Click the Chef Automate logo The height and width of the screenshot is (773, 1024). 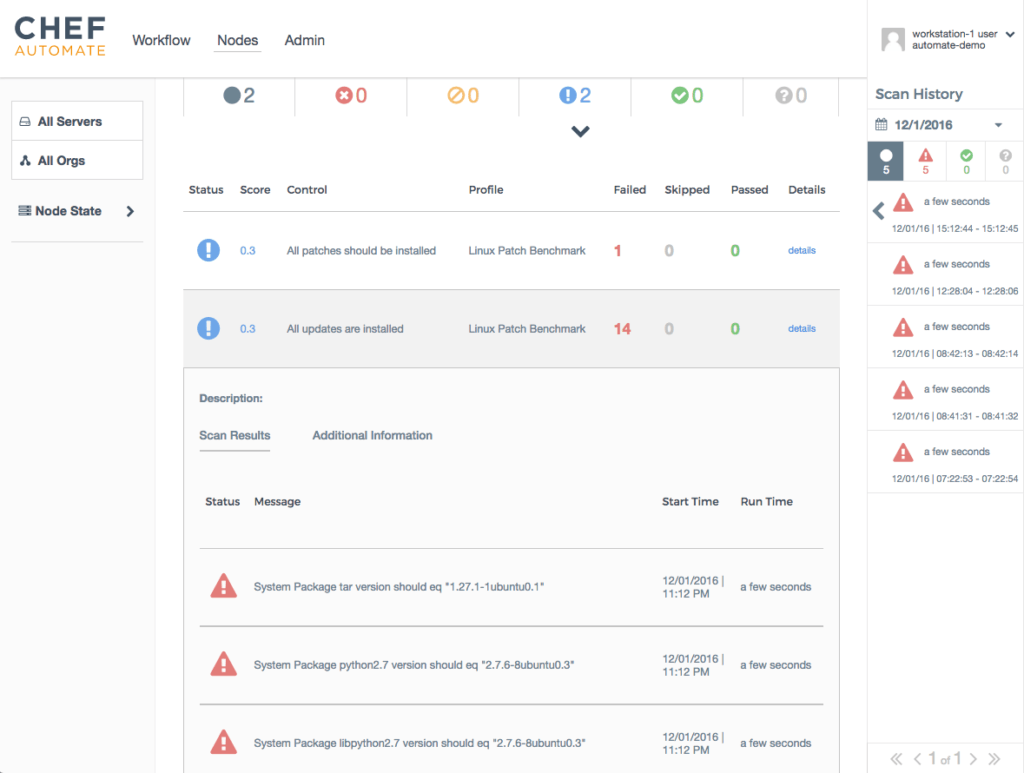tap(59, 37)
